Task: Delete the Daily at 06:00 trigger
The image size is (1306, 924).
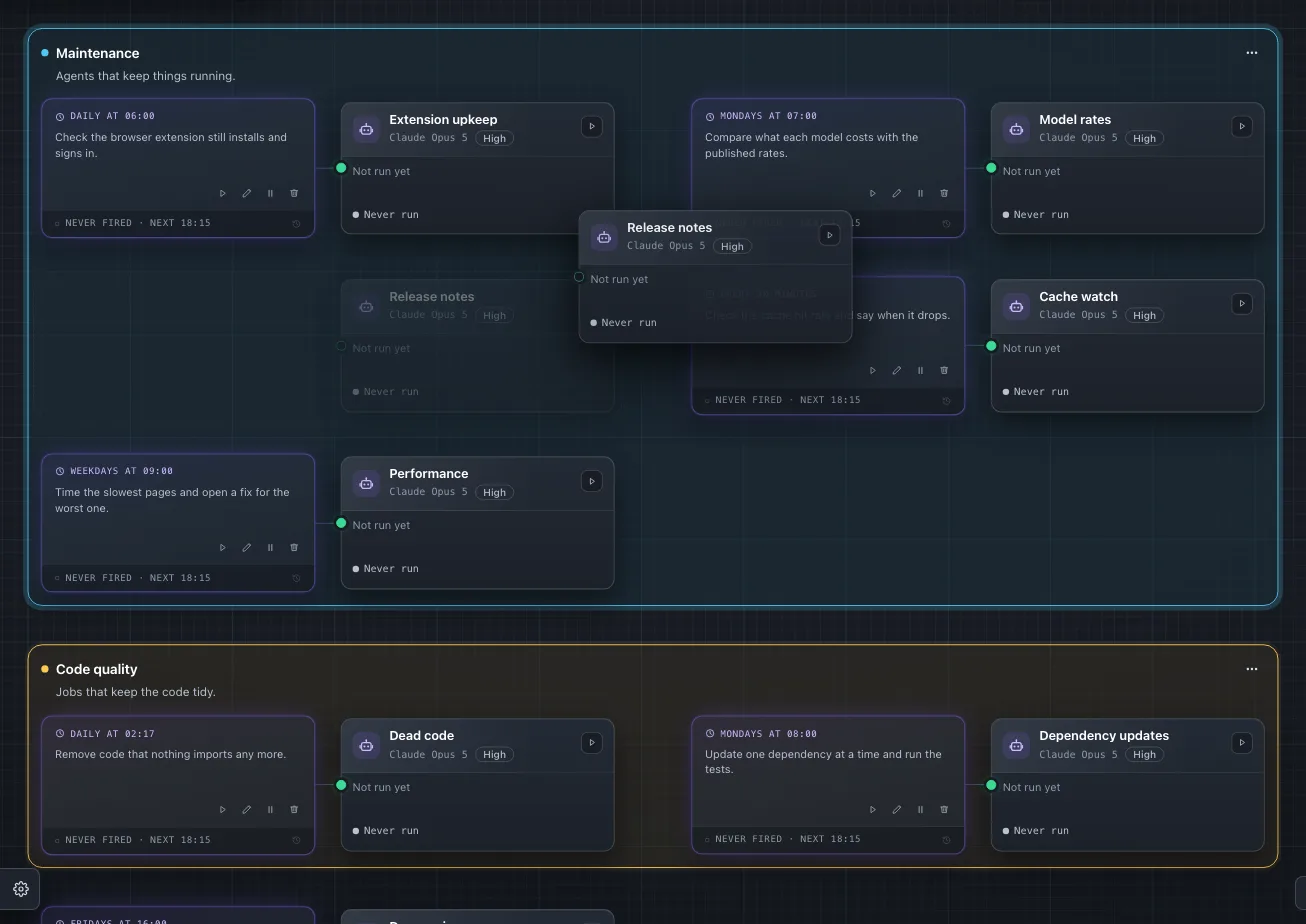Action: tap(294, 193)
